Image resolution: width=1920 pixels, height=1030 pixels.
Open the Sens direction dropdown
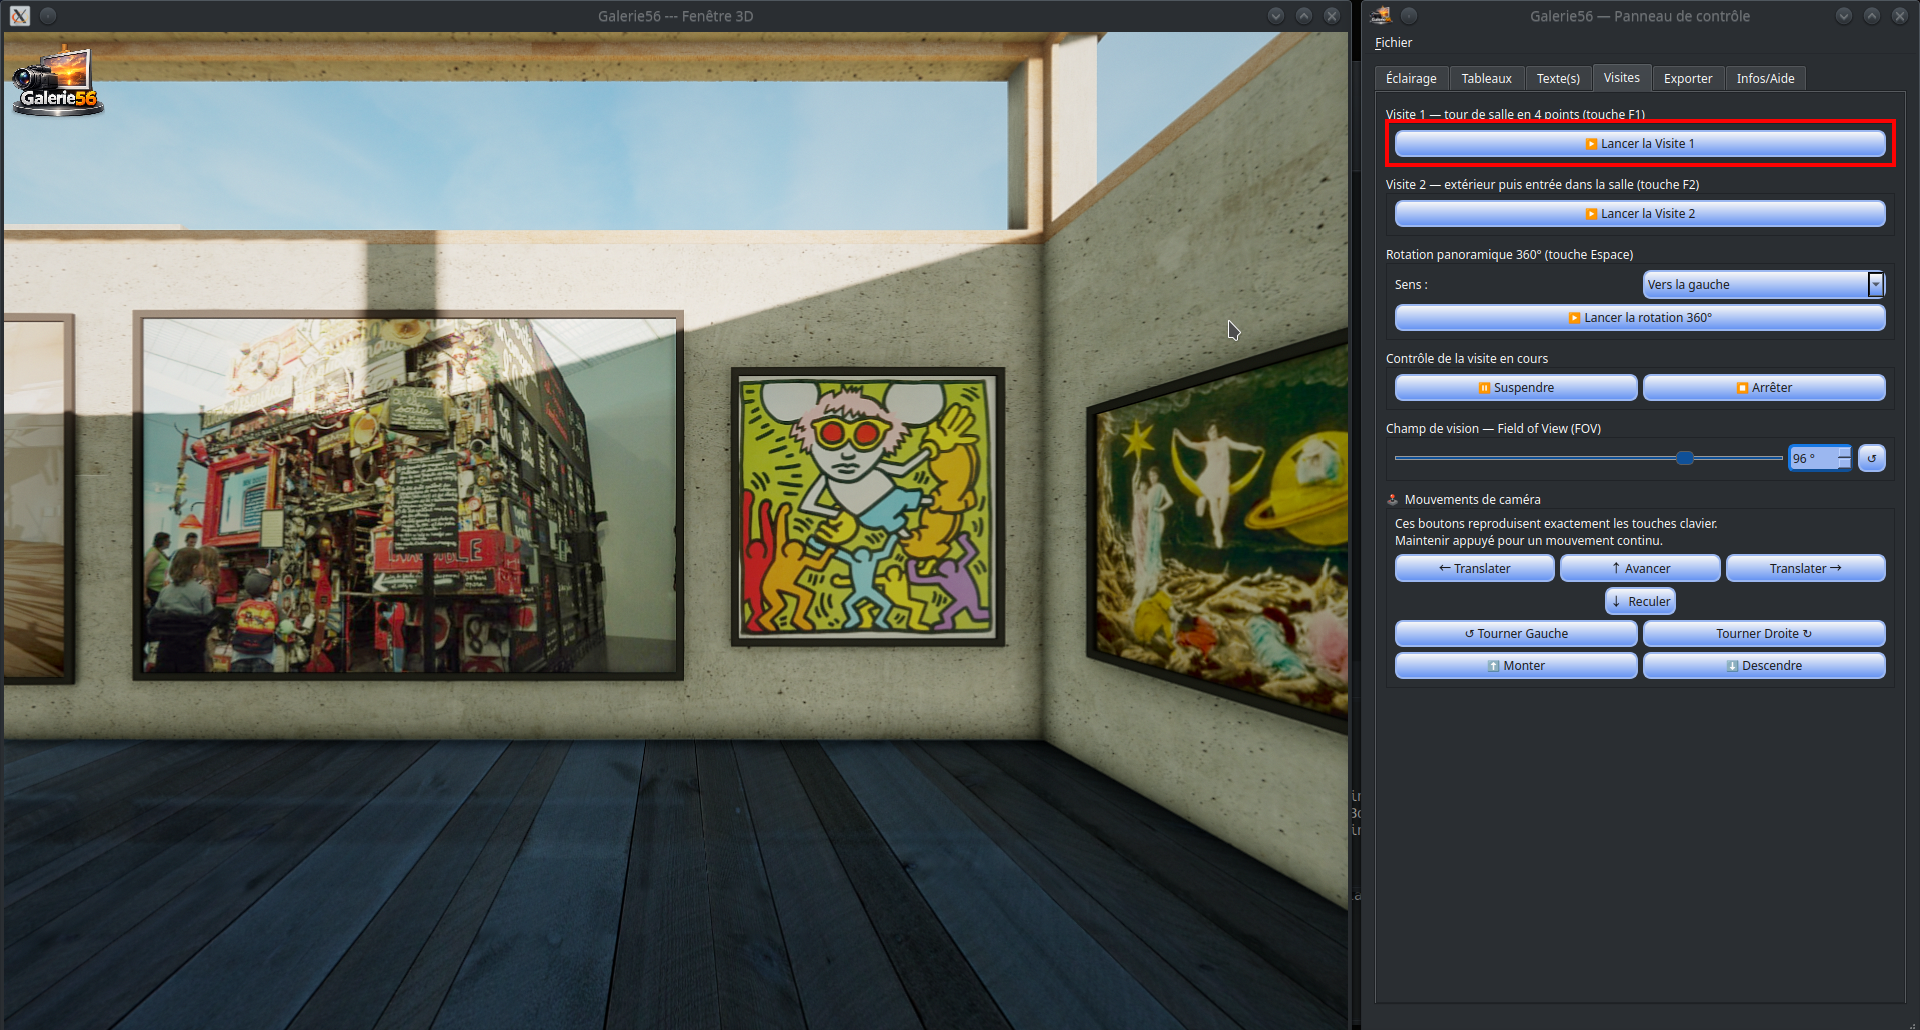point(1764,285)
